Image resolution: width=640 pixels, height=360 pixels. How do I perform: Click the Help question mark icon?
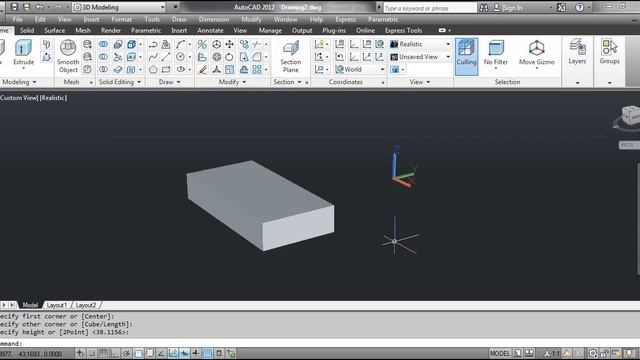(579, 7)
